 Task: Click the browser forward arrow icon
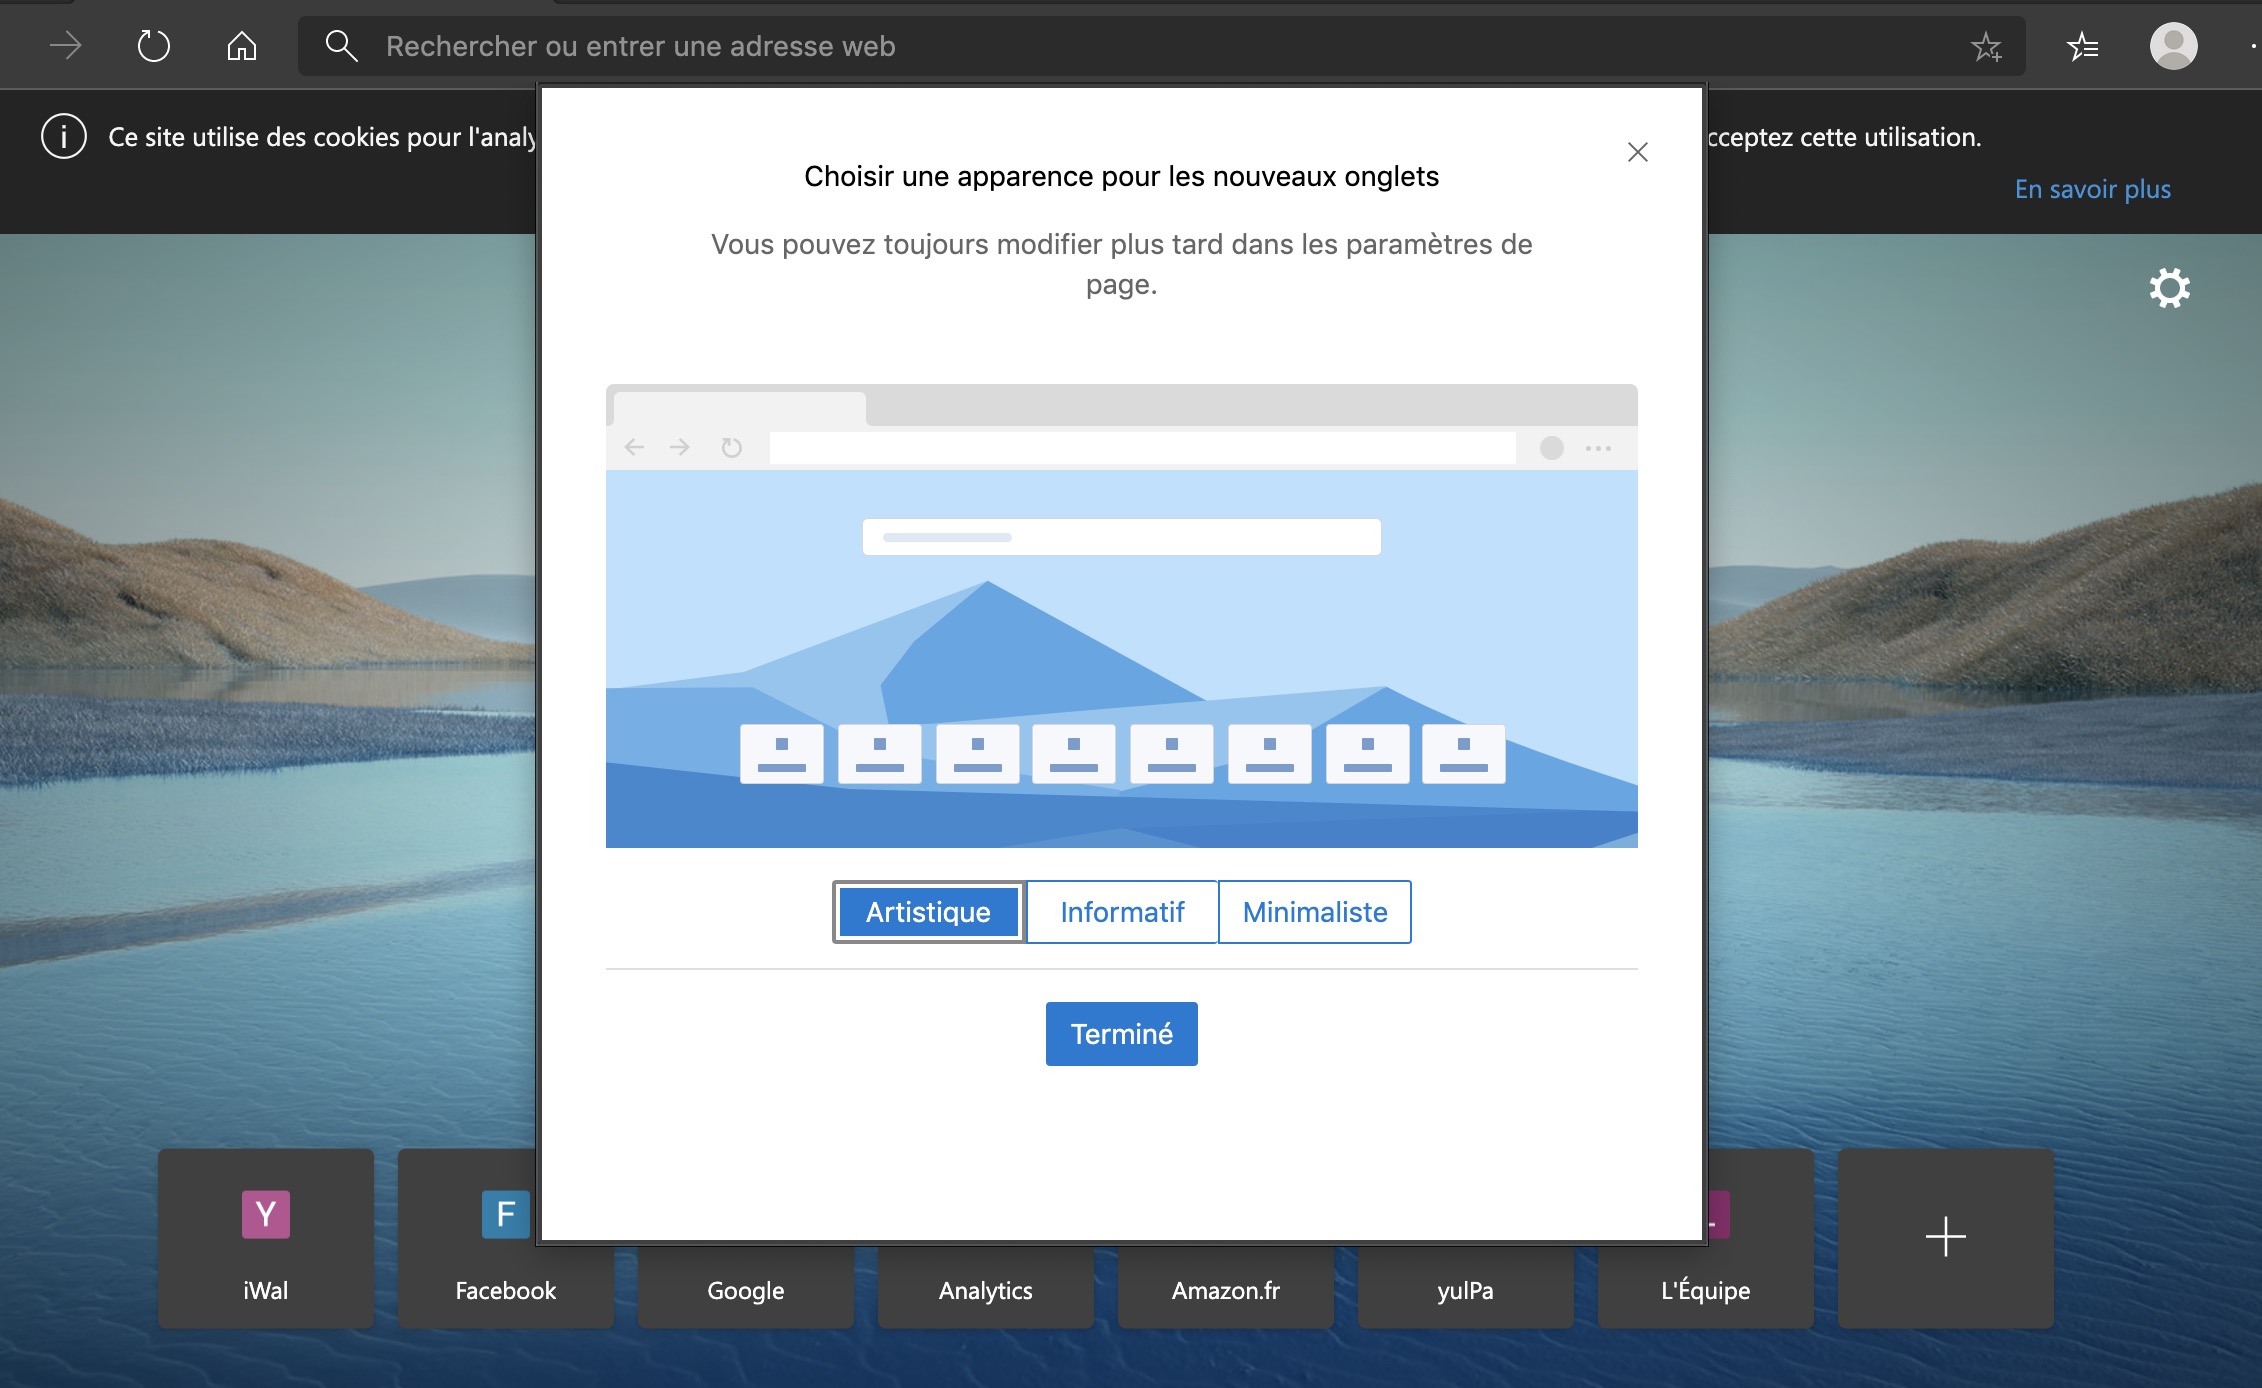[66, 46]
